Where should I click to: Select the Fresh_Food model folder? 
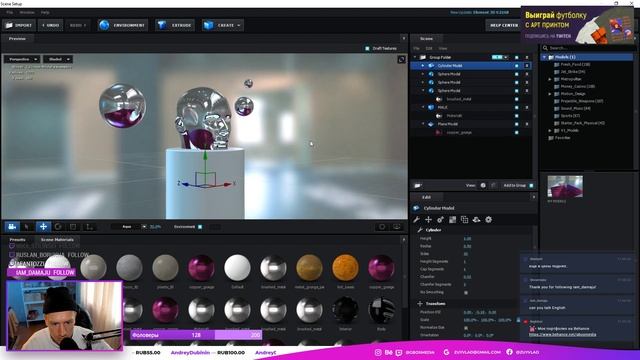click(x=575, y=64)
